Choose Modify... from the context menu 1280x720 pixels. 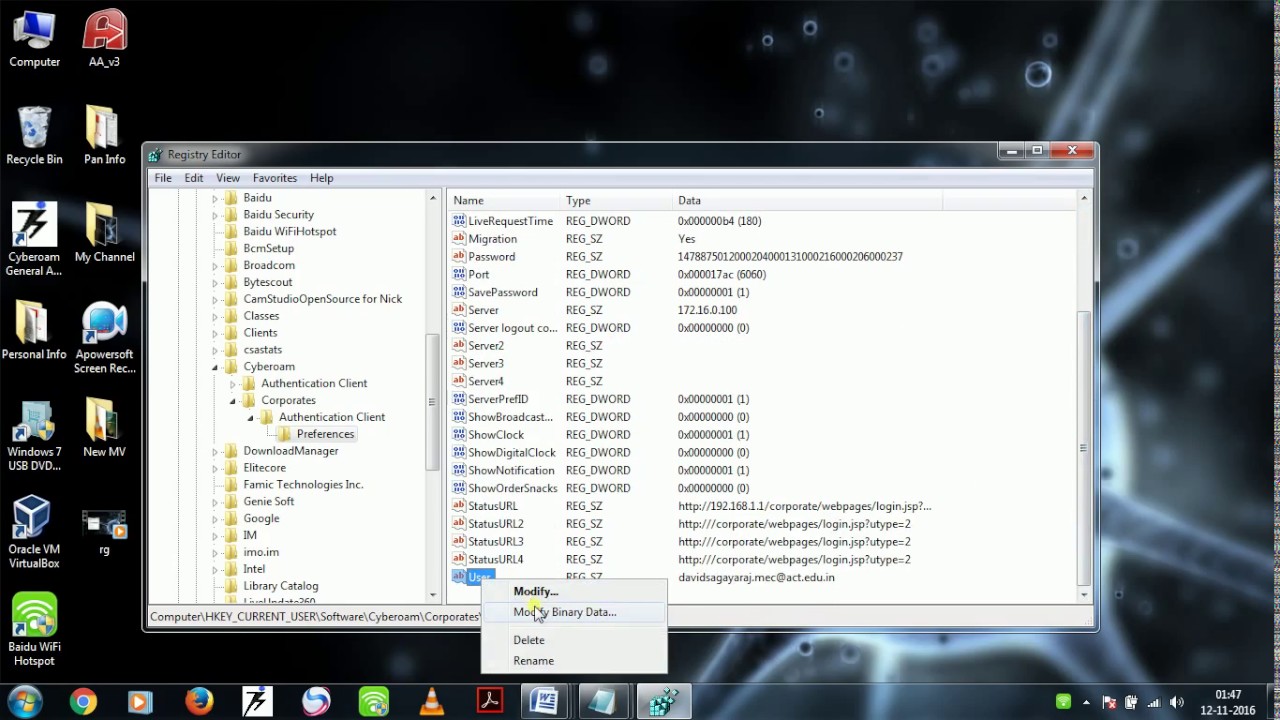pyautogui.click(x=574, y=591)
